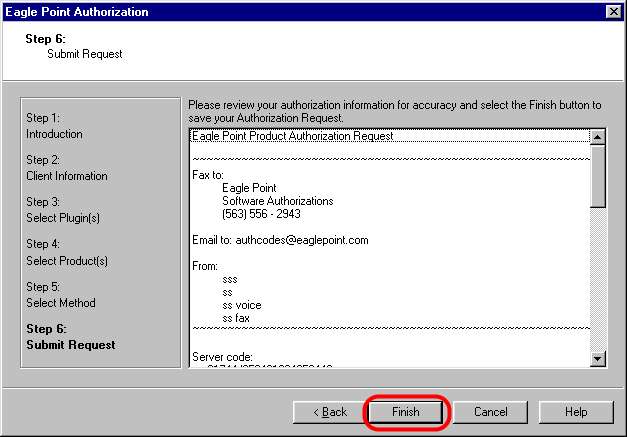The image size is (627, 437).
Task: Click the scroll down arrow in request text
Action: [597, 359]
